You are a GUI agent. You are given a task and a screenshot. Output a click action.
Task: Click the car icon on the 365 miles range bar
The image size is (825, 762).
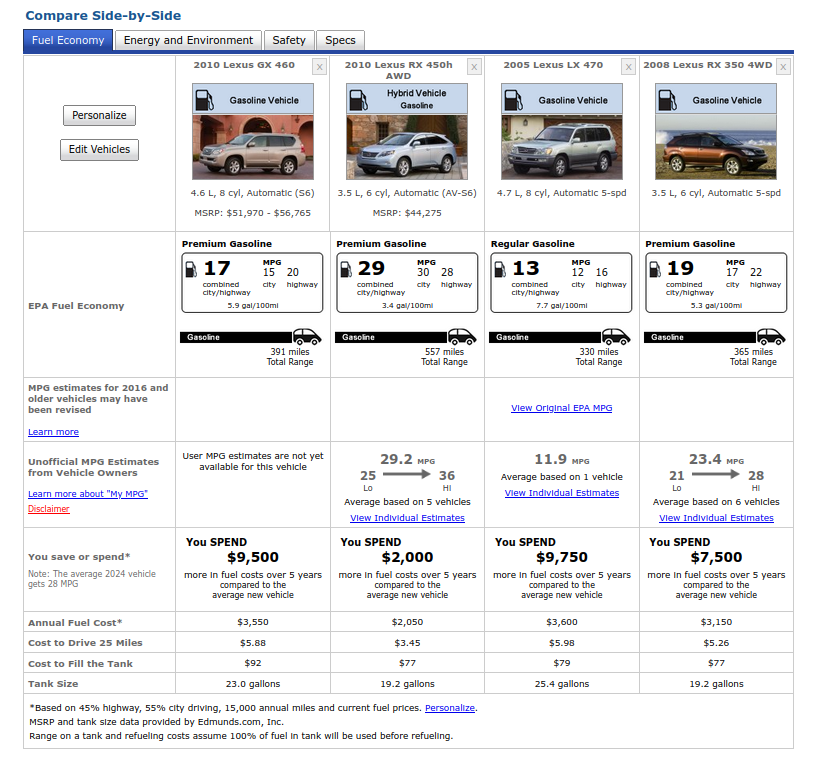(771, 336)
